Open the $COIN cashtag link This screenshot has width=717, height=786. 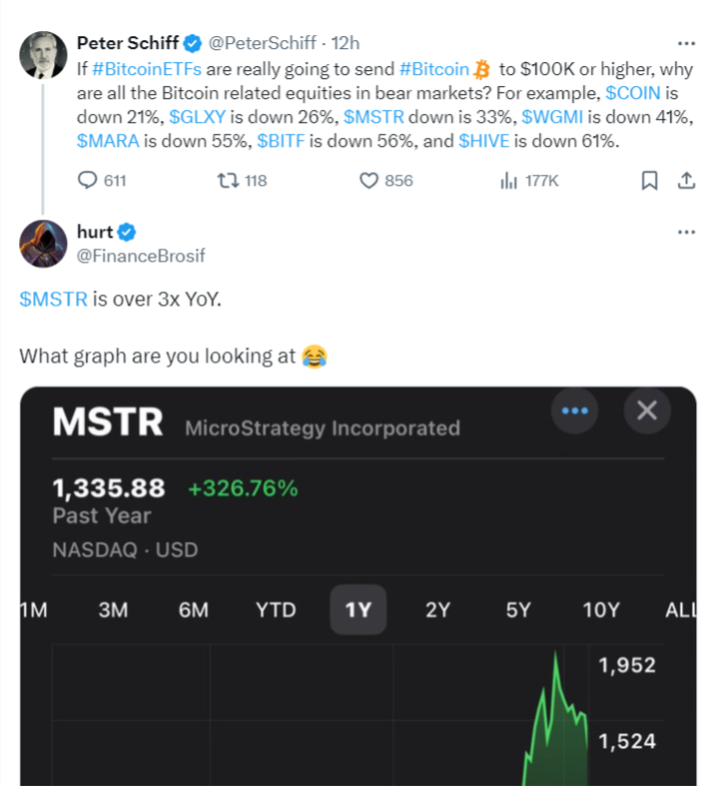[633, 93]
